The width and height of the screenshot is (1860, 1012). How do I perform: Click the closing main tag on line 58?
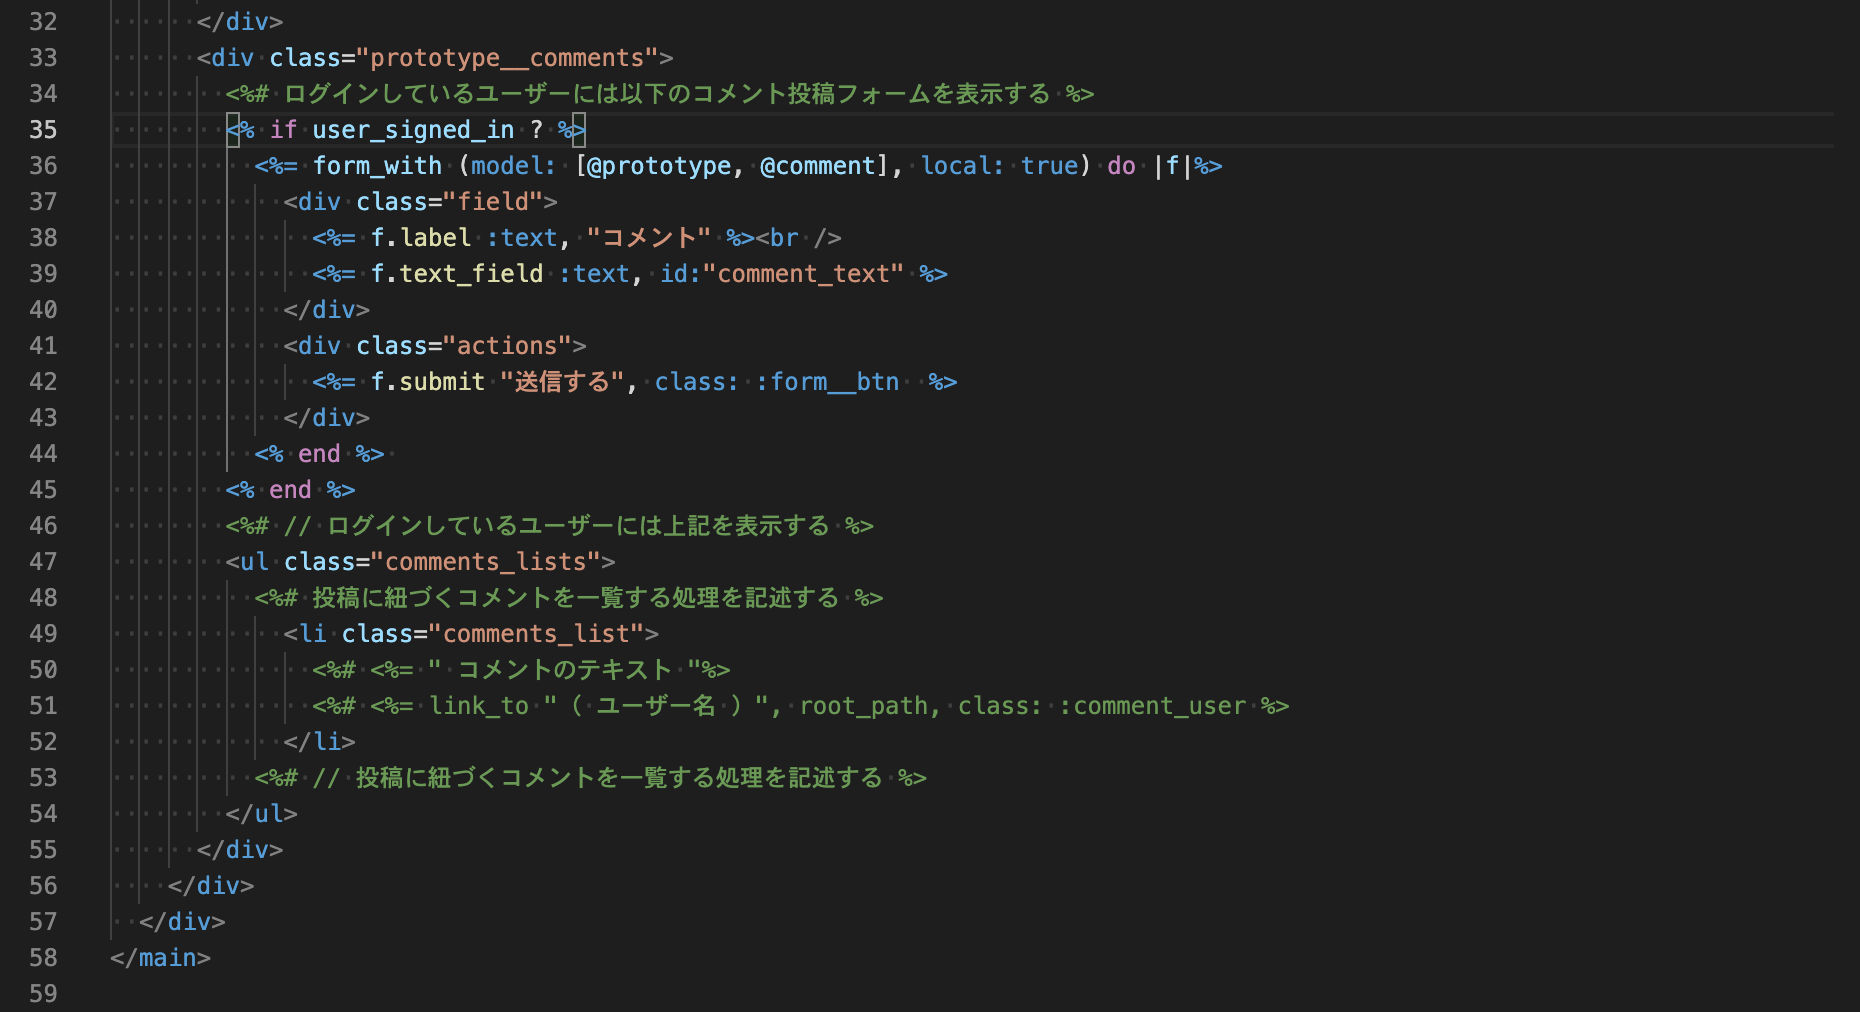pyautogui.click(x=162, y=957)
